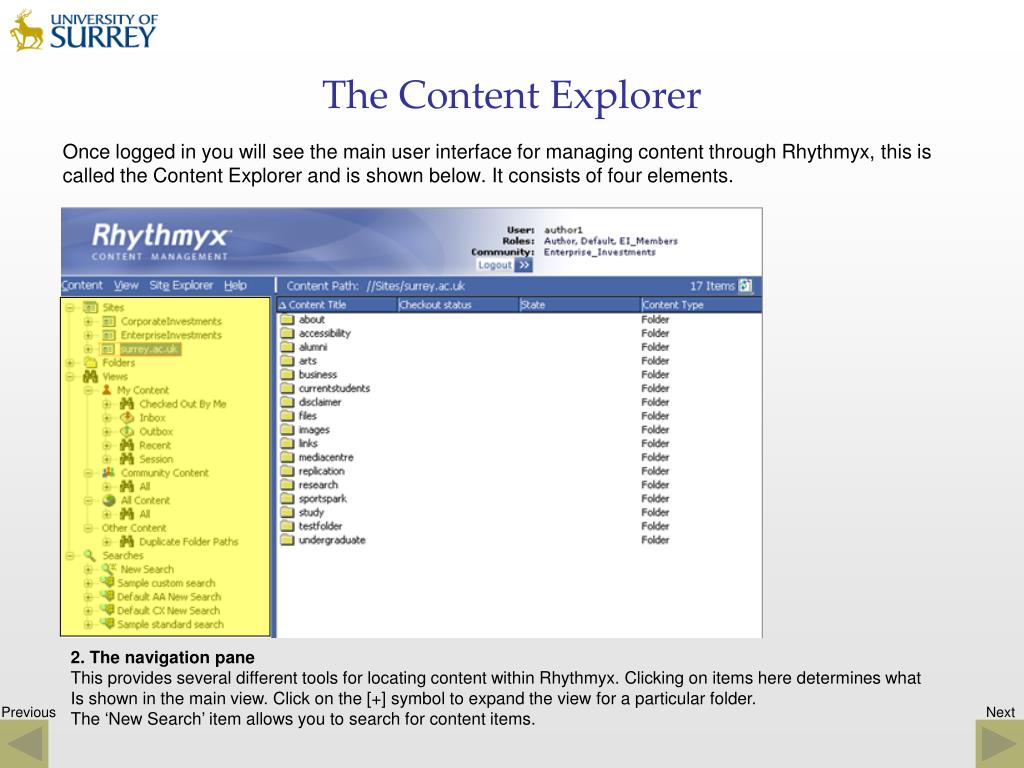This screenshot has width=1024, height=768.
Task: Open the Site Explorer menu
Action: [x=181, y=285]
